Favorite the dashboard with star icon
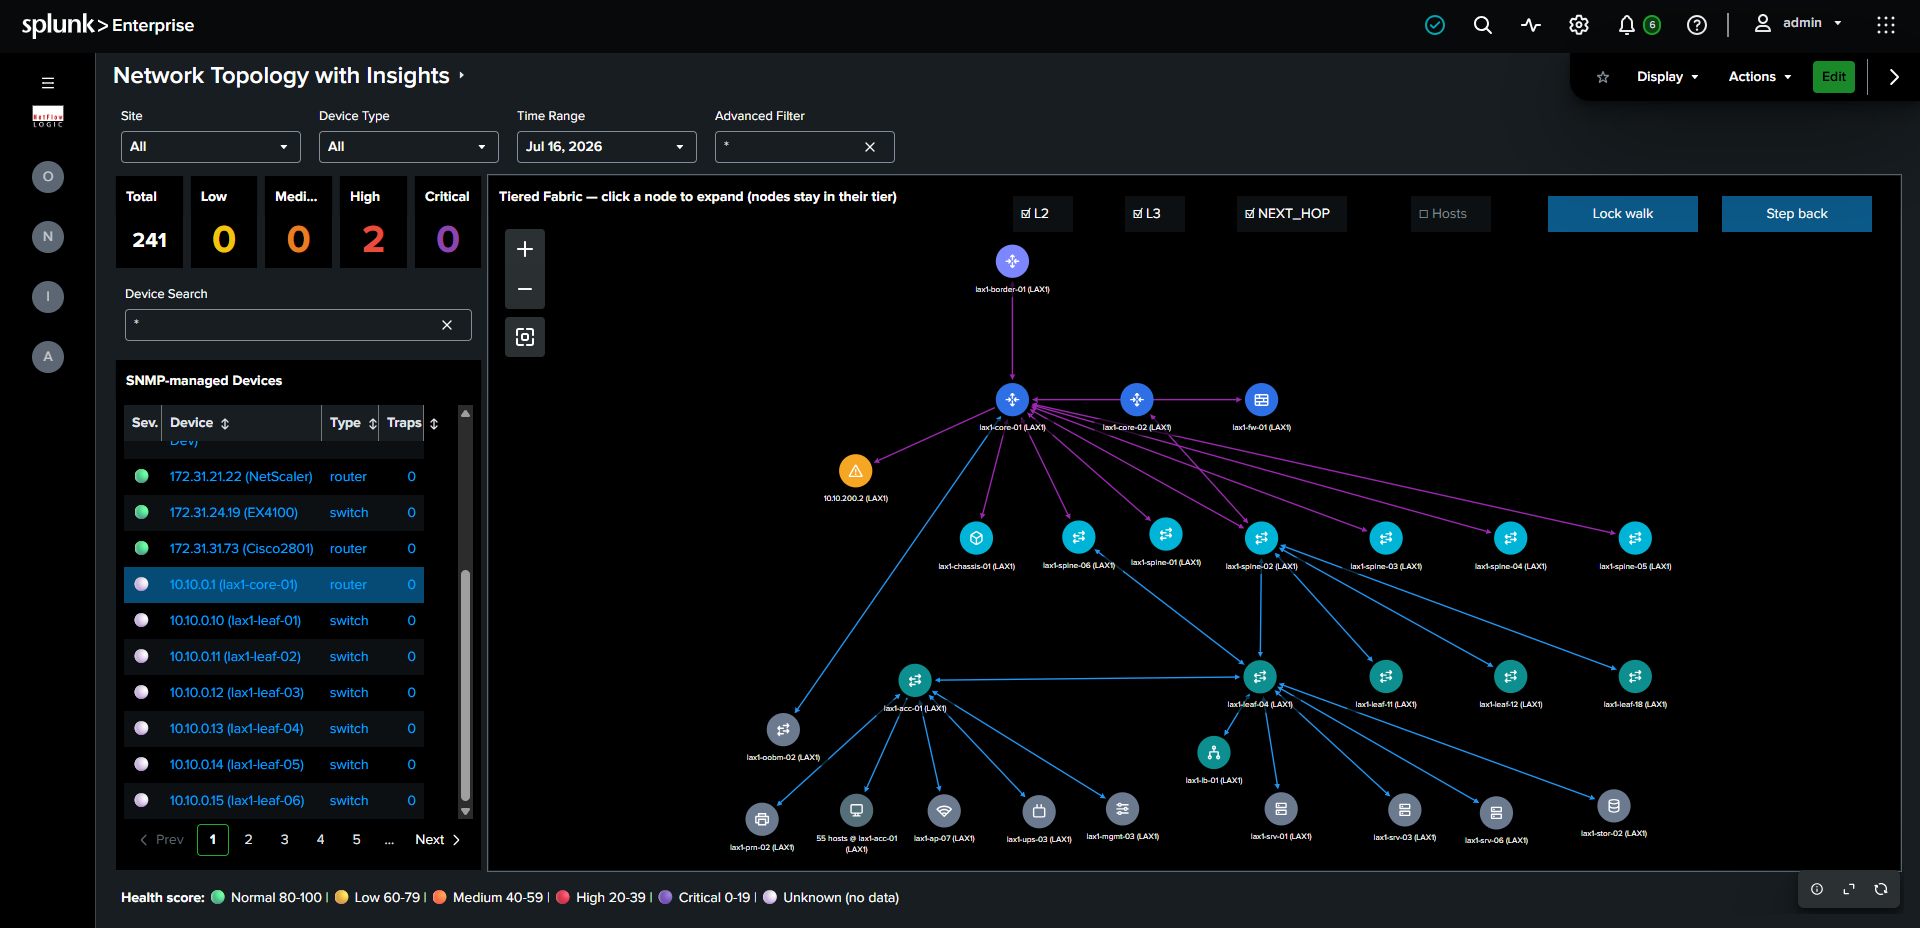This screenshot has height=928, width=1920. point(1603,77)
